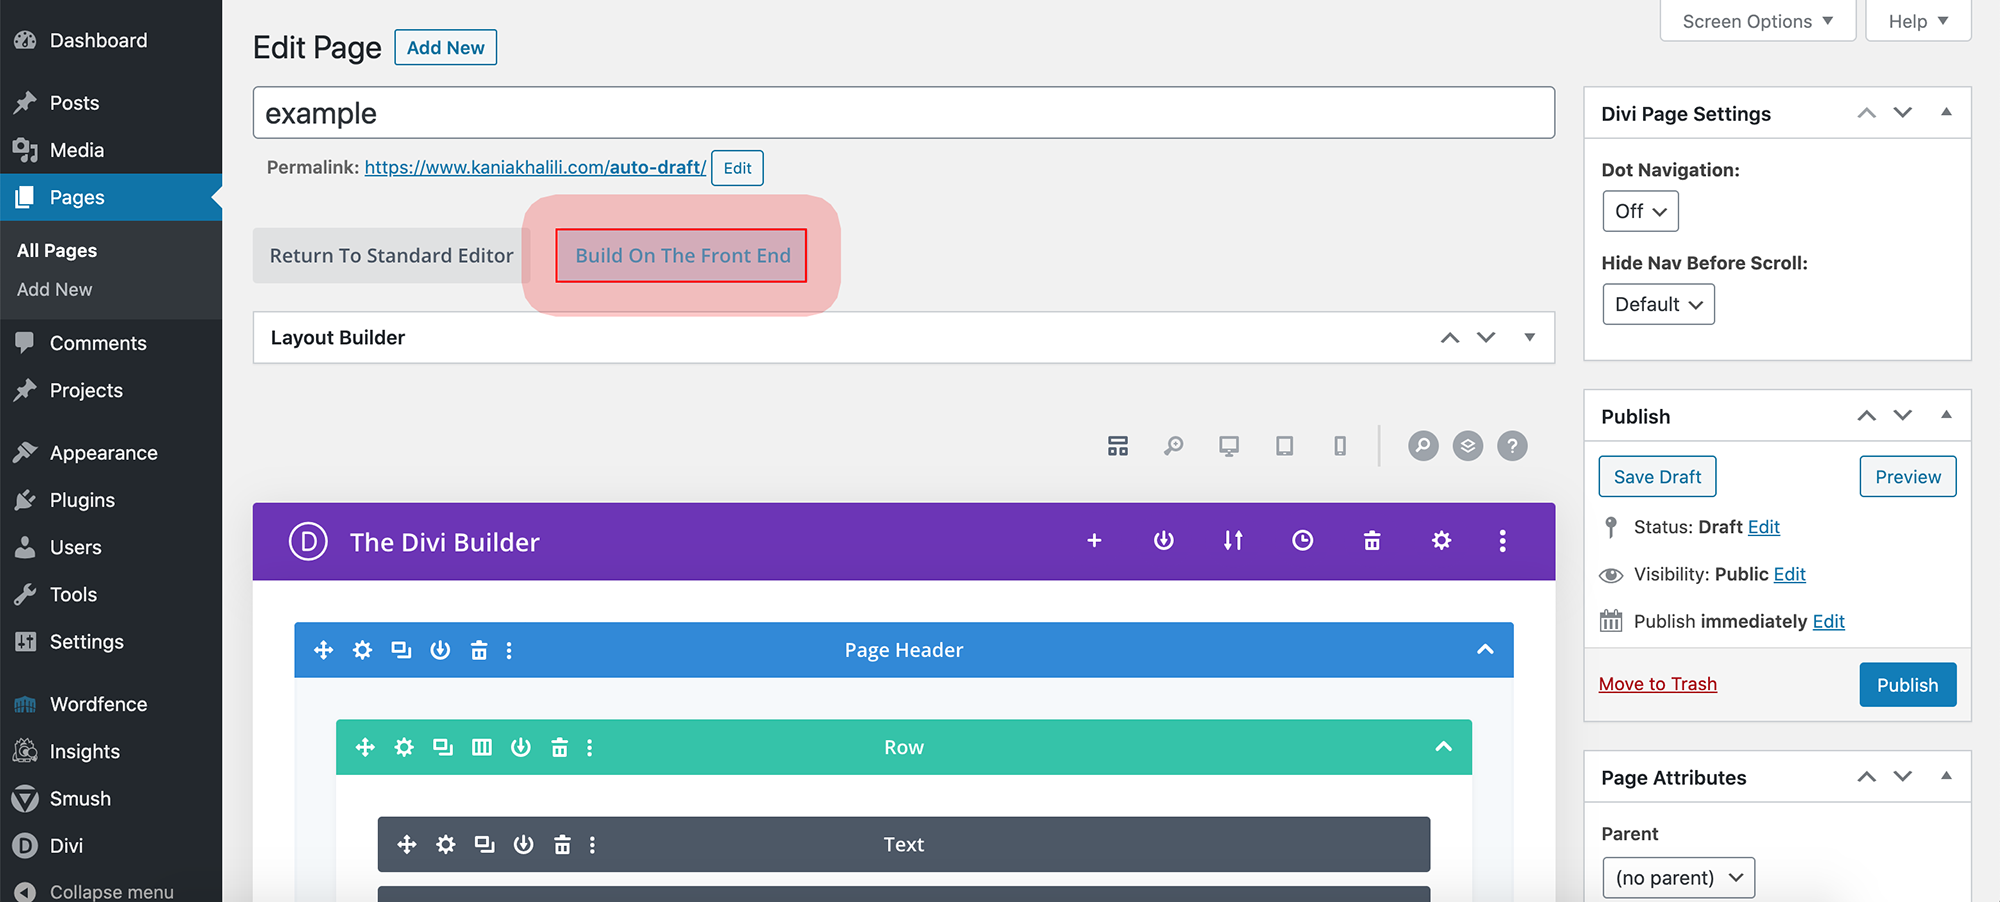Open three-dot menu in Divi Builder bar
This screenshot has height=902, width=2000.
click(1502, 541)
